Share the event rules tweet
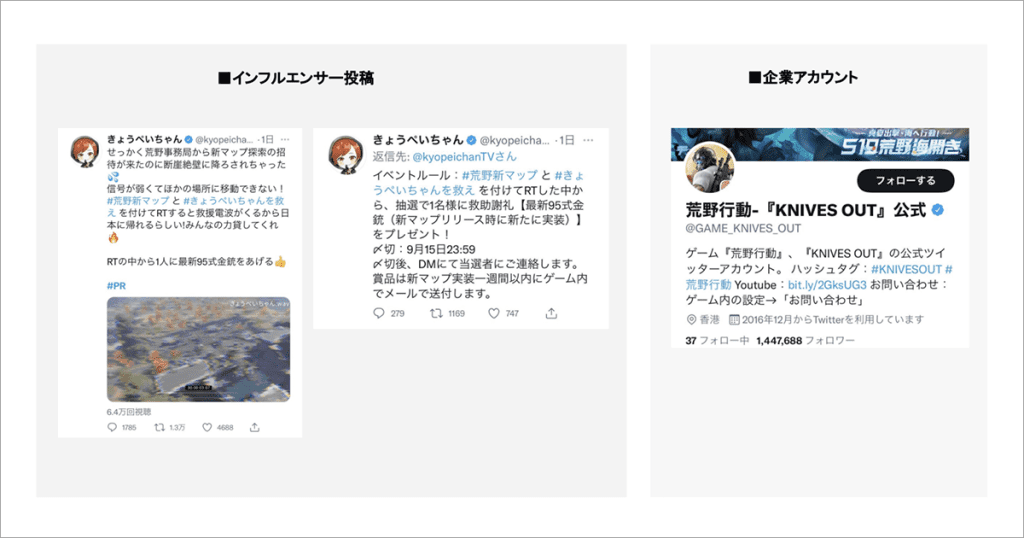 coord(551,313)
